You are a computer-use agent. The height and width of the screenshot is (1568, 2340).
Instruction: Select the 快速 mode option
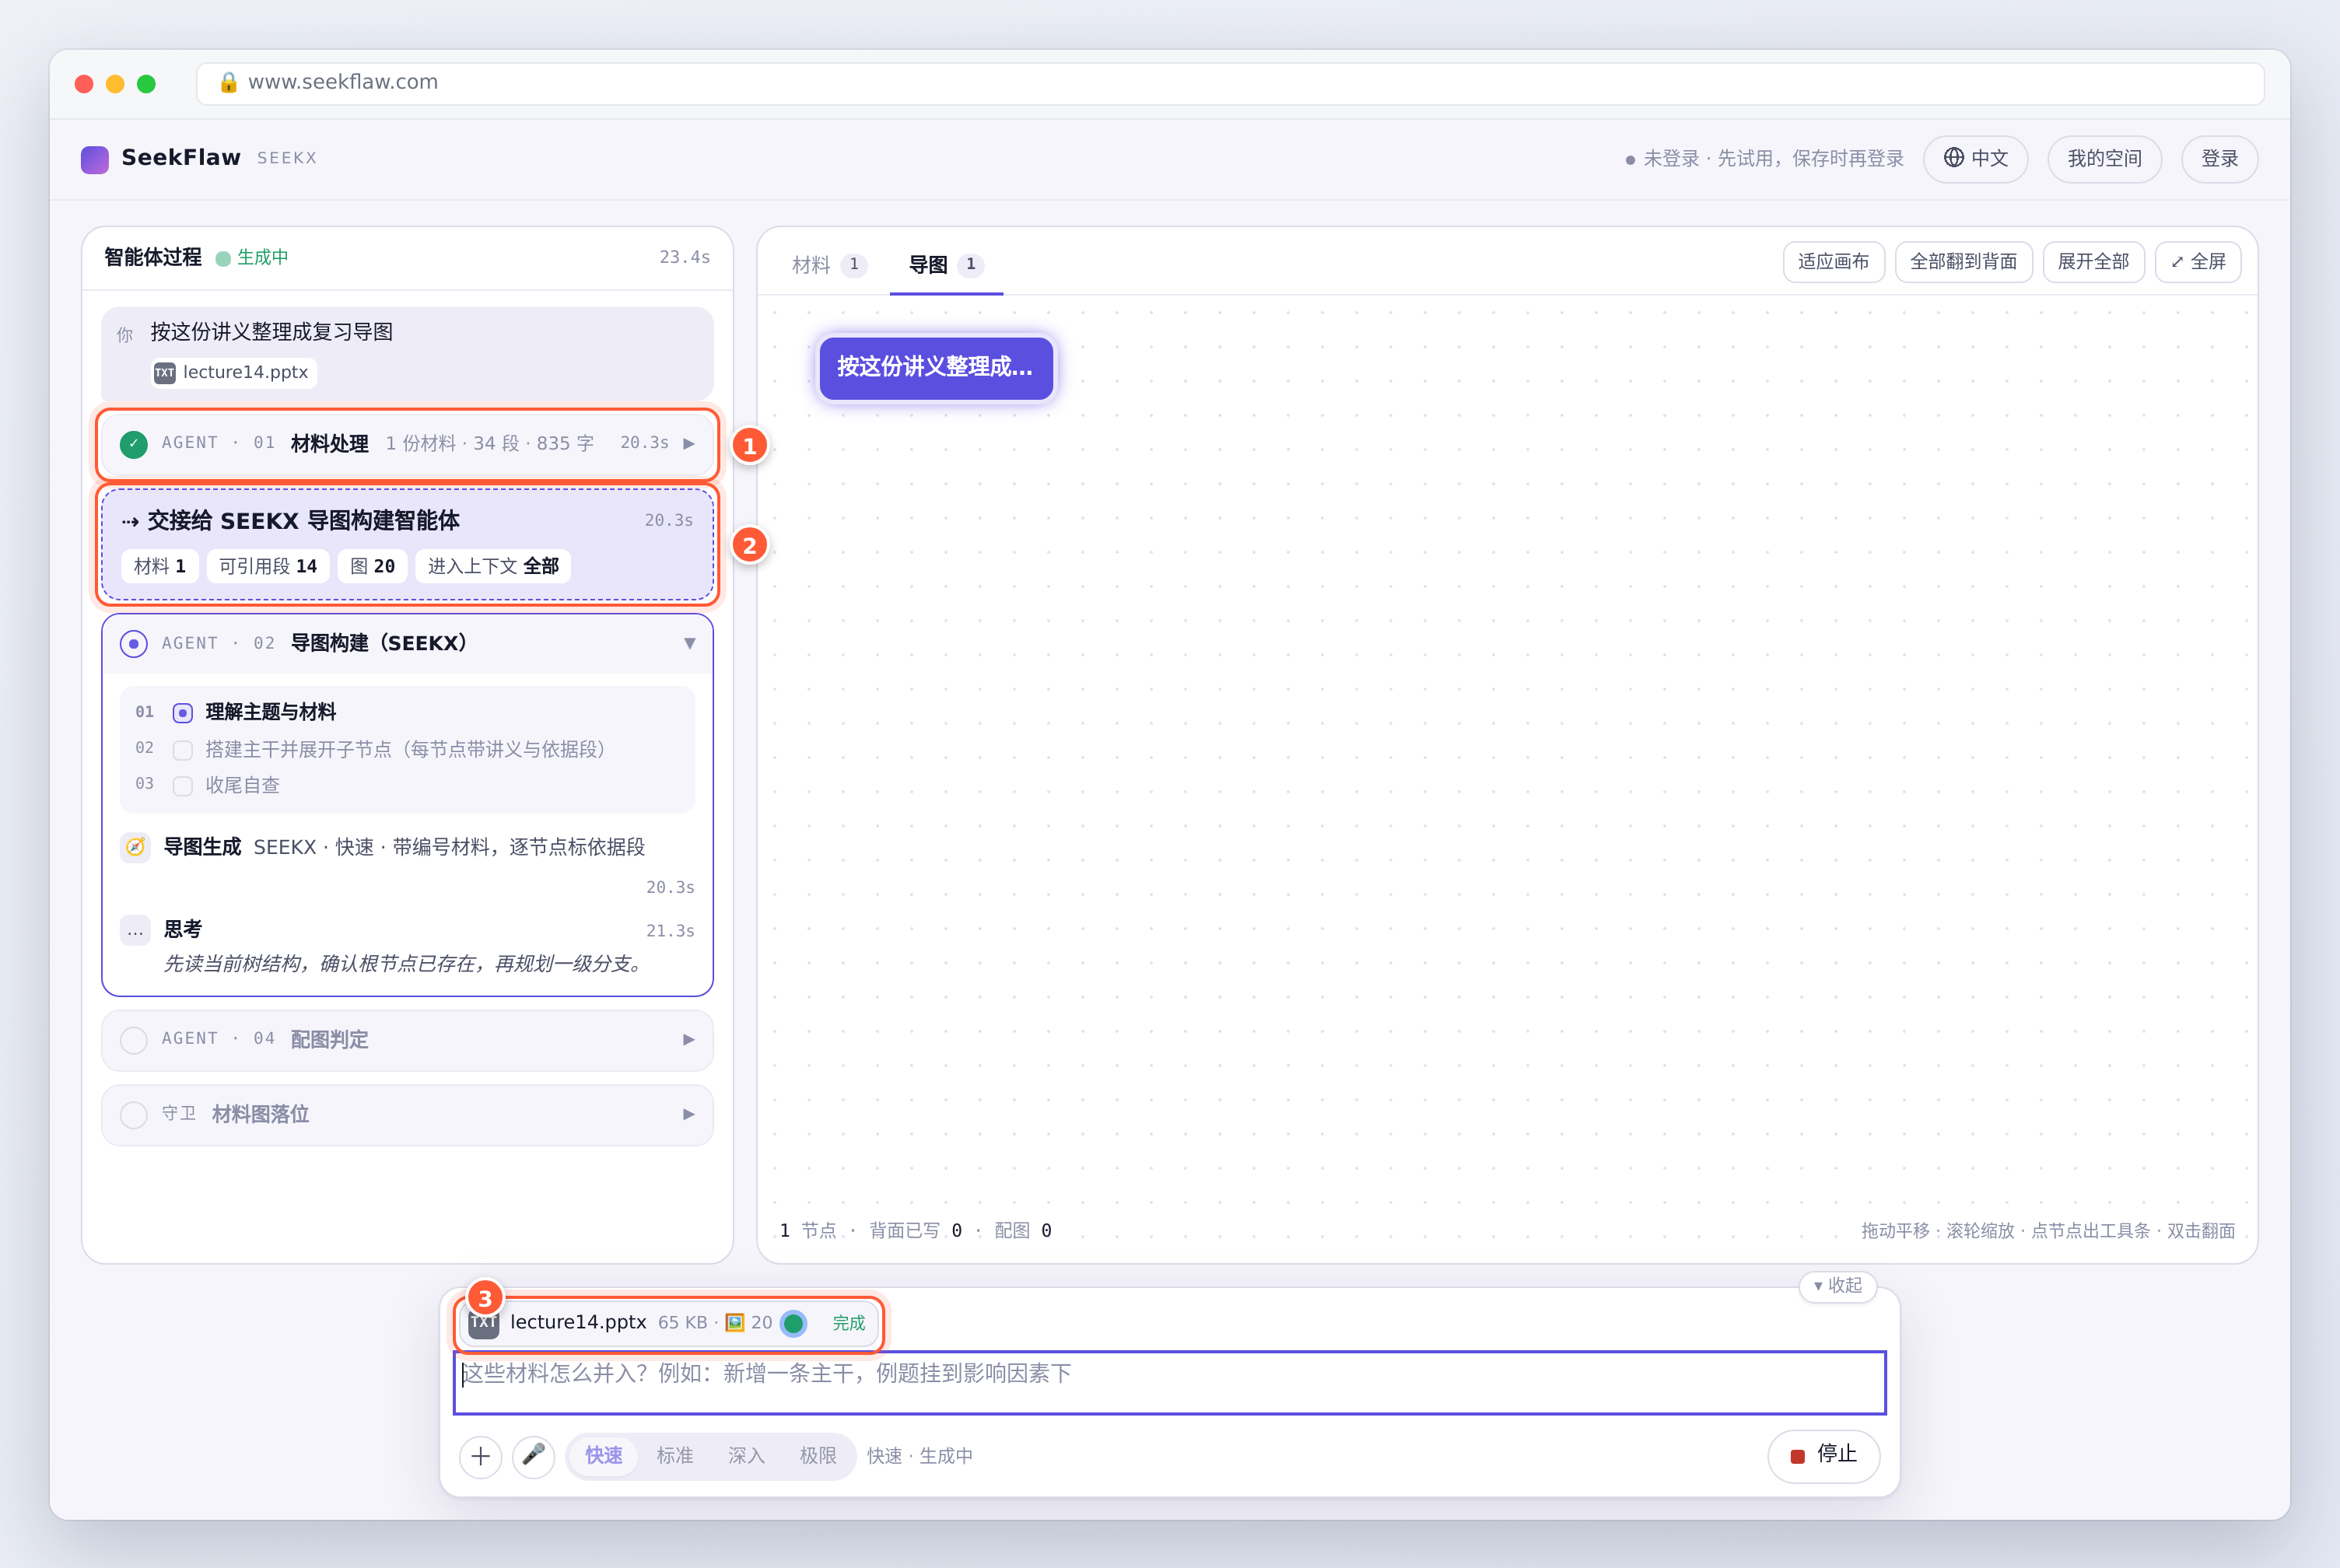click(x=604, y=1455)
